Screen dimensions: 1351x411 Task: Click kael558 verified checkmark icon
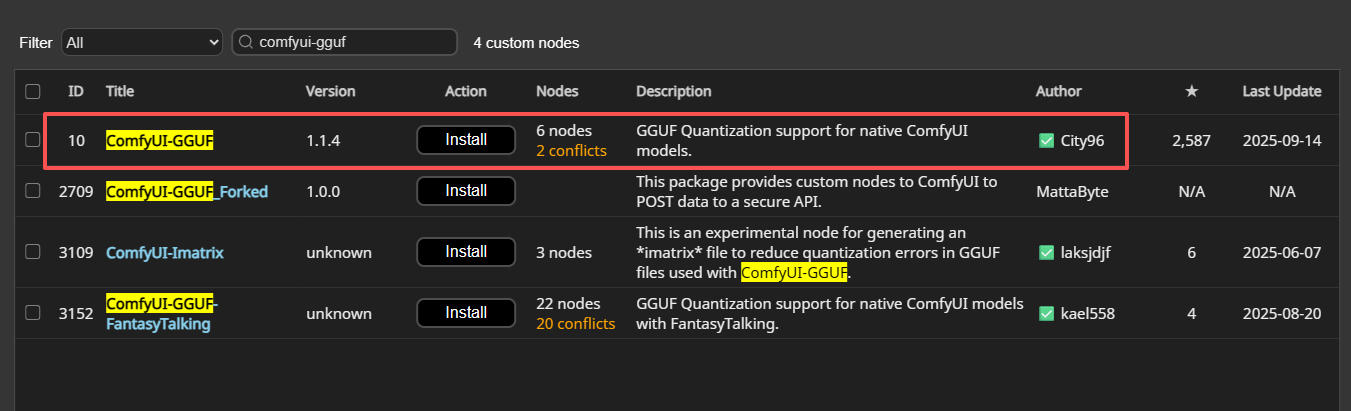(x=1047, y=314)
